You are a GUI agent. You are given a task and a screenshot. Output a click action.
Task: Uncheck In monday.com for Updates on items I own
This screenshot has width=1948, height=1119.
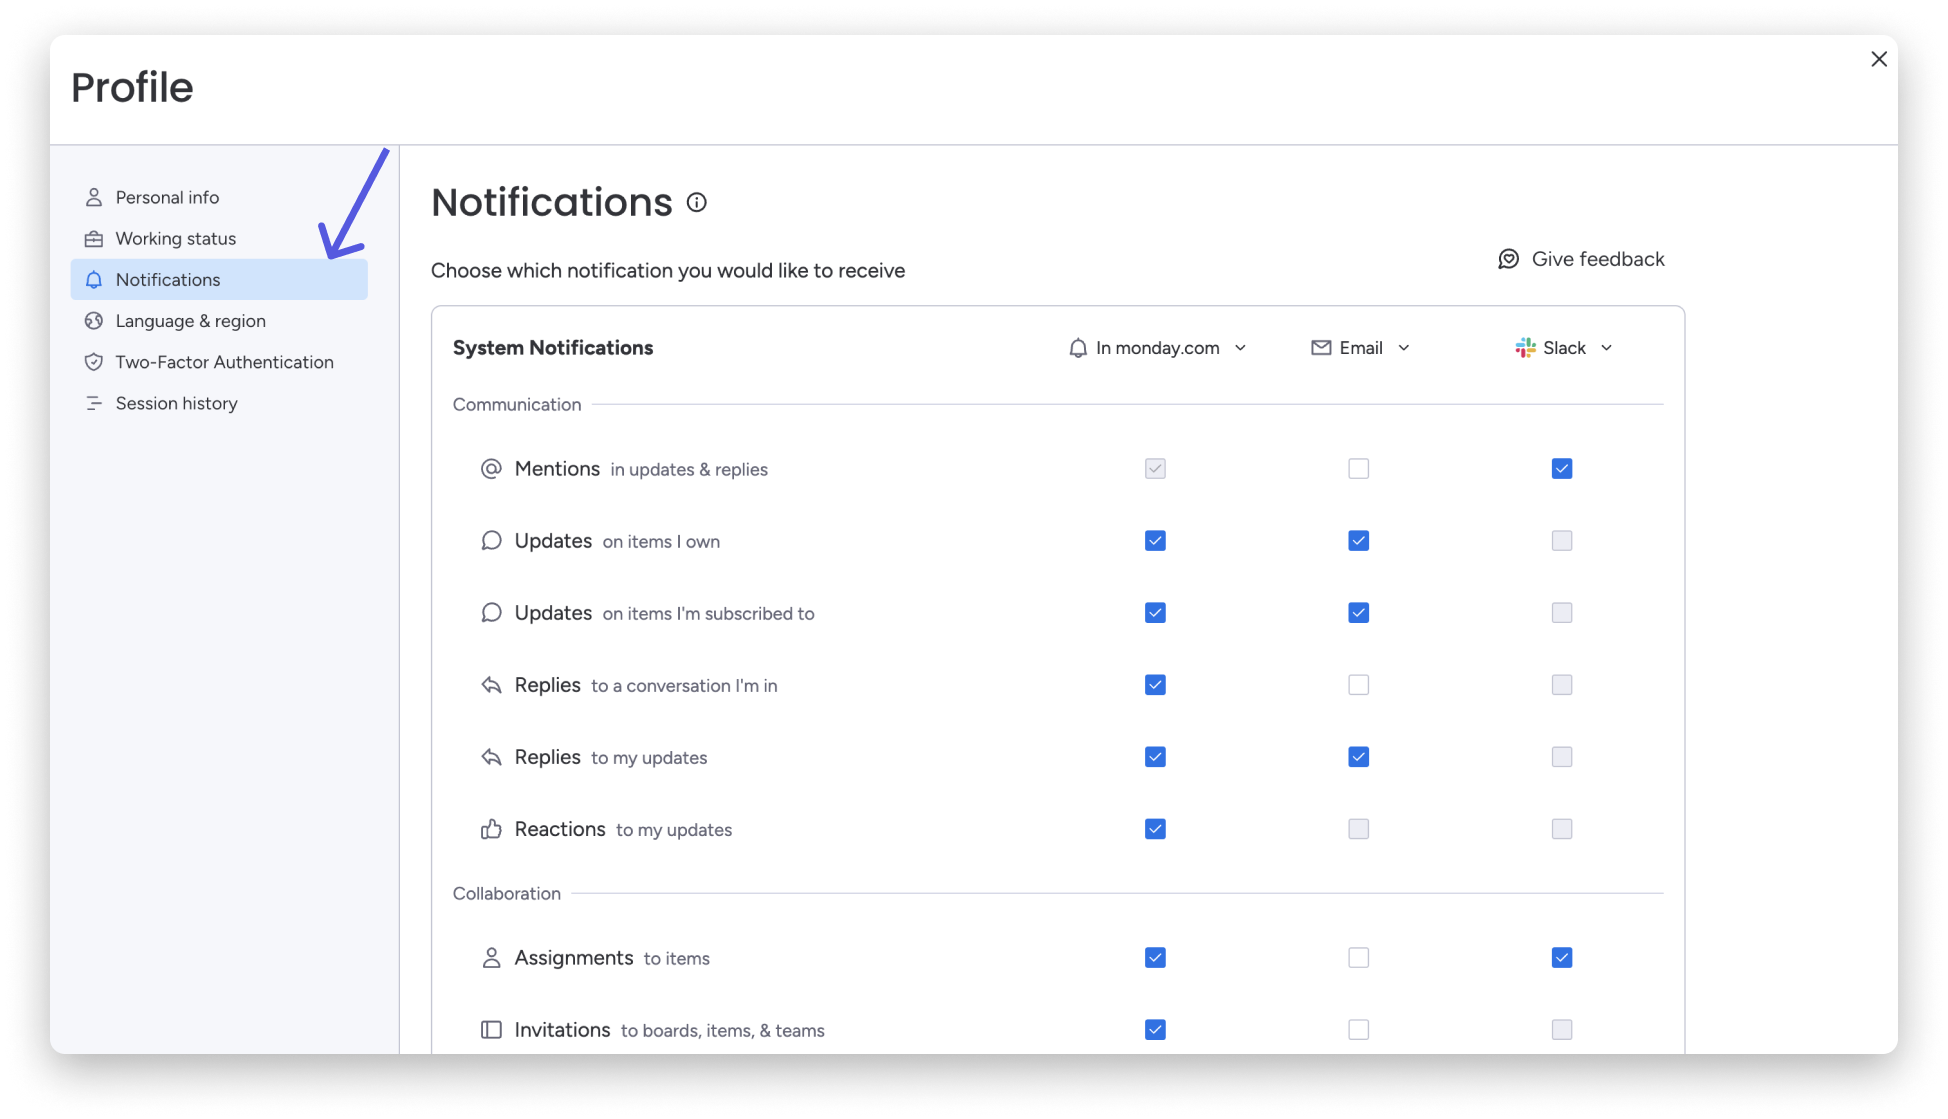pyautogui.click(x=1155, y=541)
